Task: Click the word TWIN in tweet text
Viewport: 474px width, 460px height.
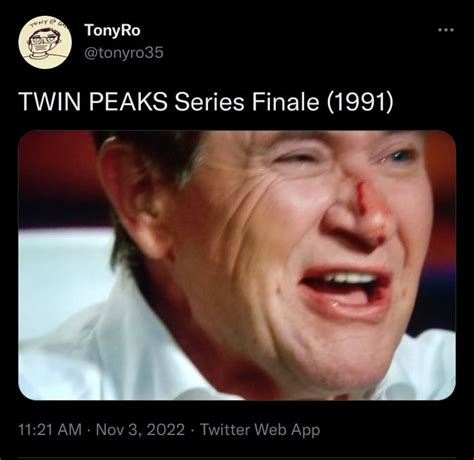Action: [x=51, y=101]
